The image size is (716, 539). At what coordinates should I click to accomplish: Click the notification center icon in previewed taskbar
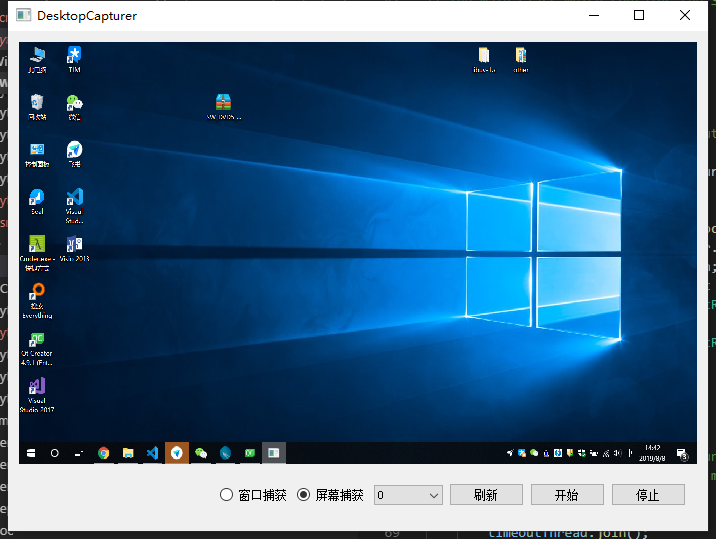tap(682, 454)
